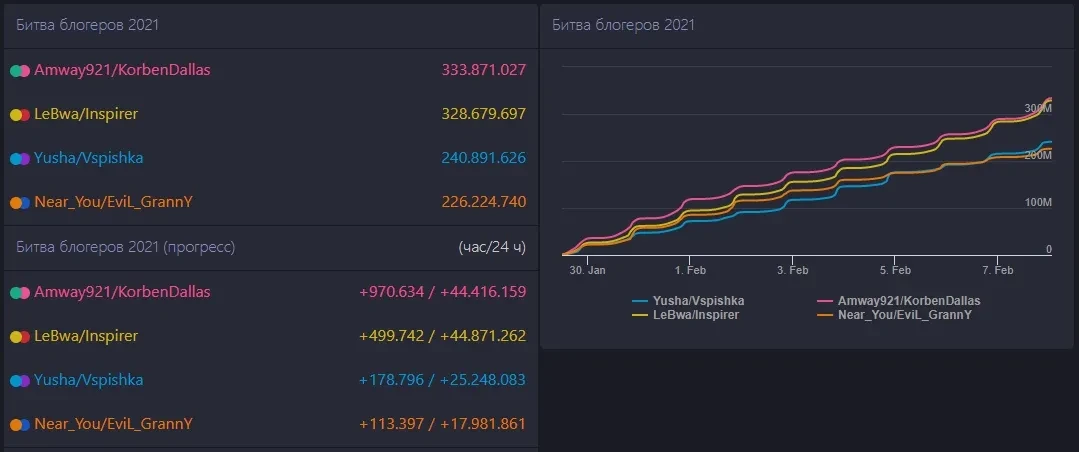Click the Yusha/Vspishka team icon in the totals list

click(x=19, y=159)
